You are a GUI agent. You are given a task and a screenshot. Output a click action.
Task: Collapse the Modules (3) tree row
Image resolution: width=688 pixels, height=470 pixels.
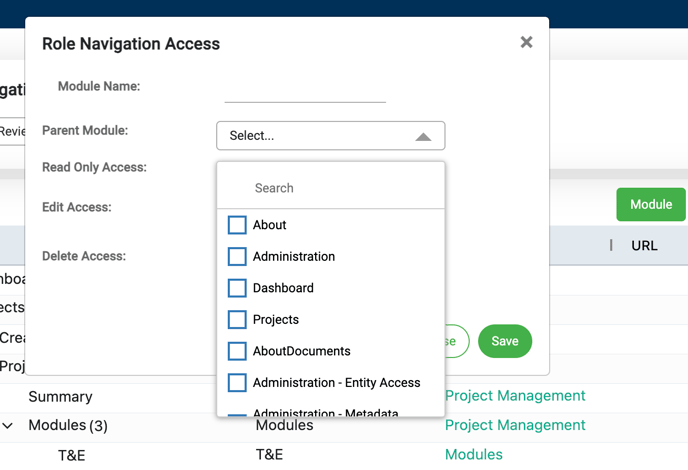coord(8,426)
